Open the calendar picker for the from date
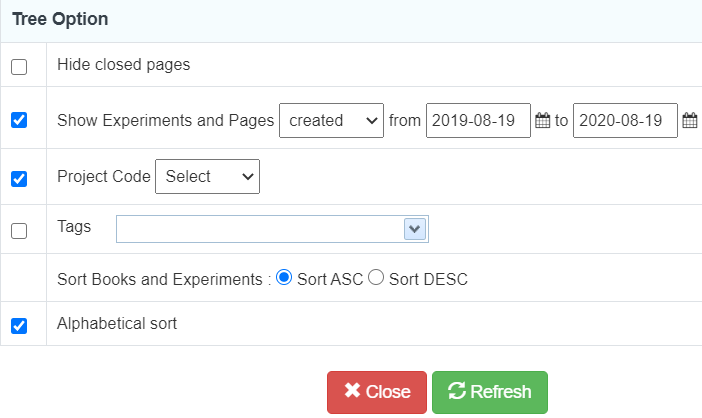The height and width of the screenshot is (418, 702). coord(542,120)
